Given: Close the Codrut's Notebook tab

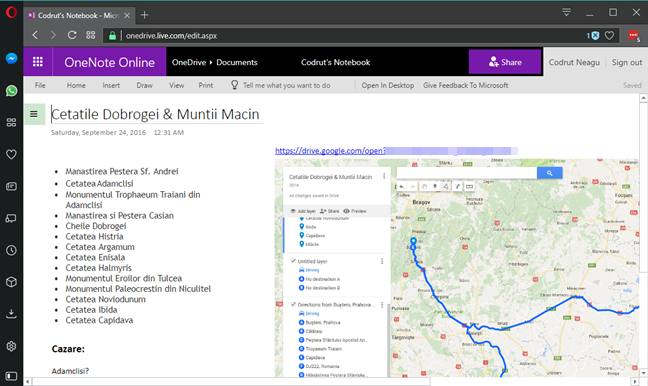Looking at the screenshot, I should (x=127, y=15).
